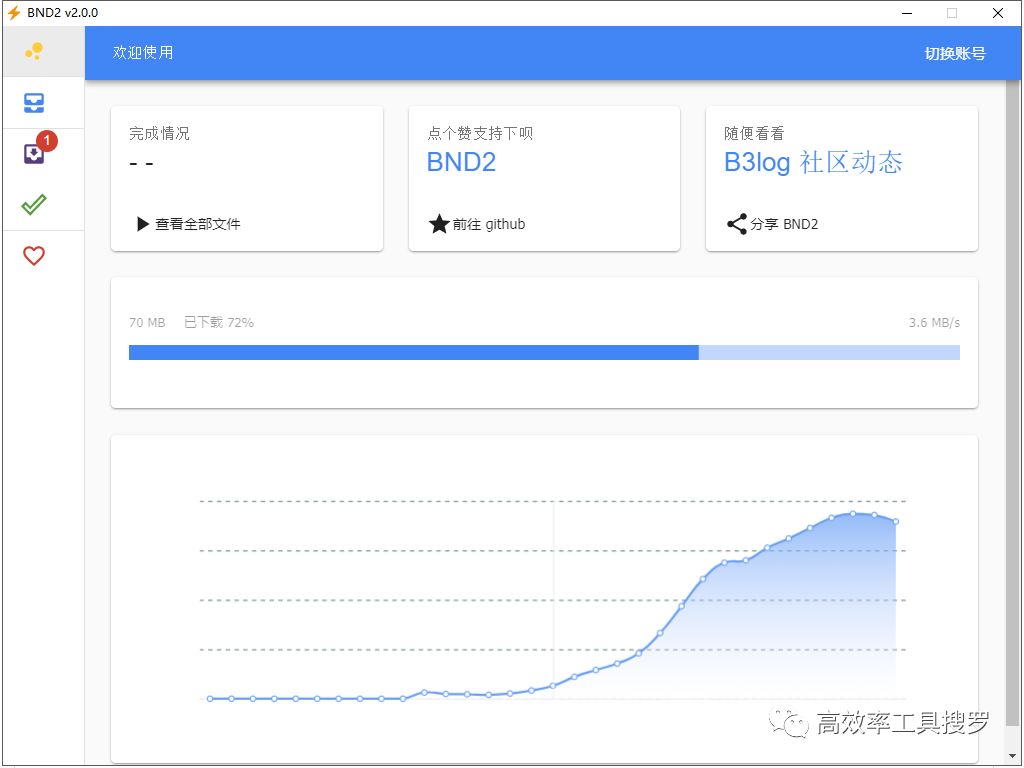The image size is (1024, 768).
Task: Click the share icon beside 分享 BND2
Action: pyautogui.click(x=735, y=224)
